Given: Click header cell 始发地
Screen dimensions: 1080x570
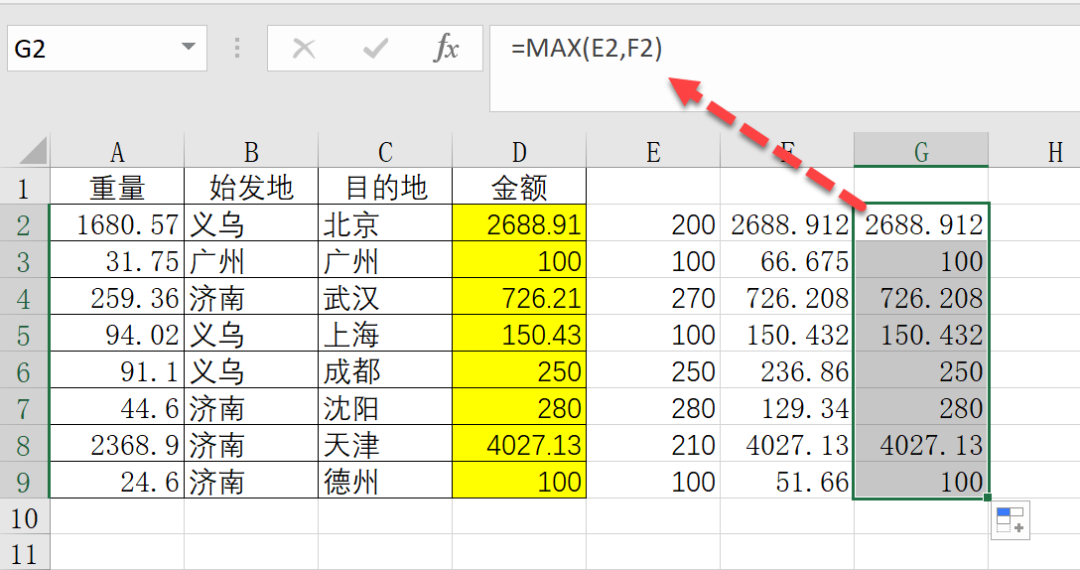Looking at the screenshot, I should 251,187.
